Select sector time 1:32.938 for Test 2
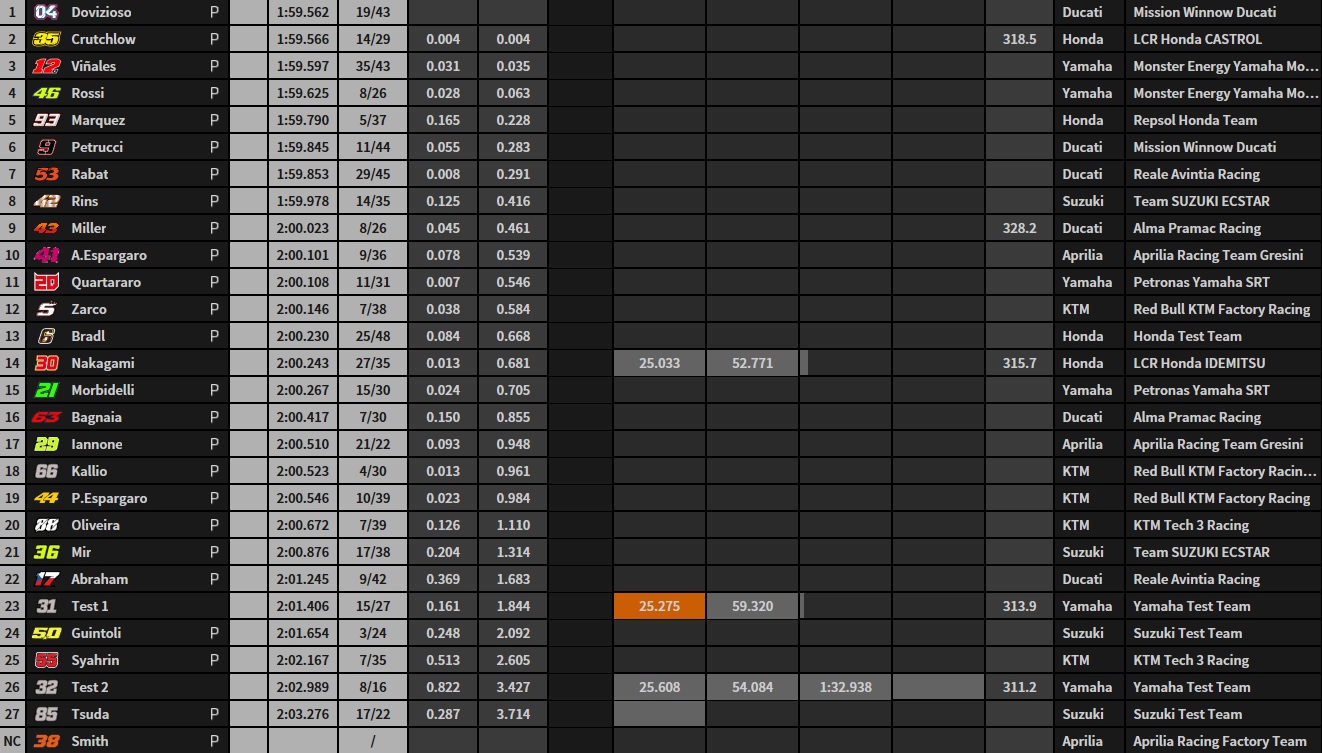The height and width of the screenshot is (753, 1322). [x=845, y=687]
